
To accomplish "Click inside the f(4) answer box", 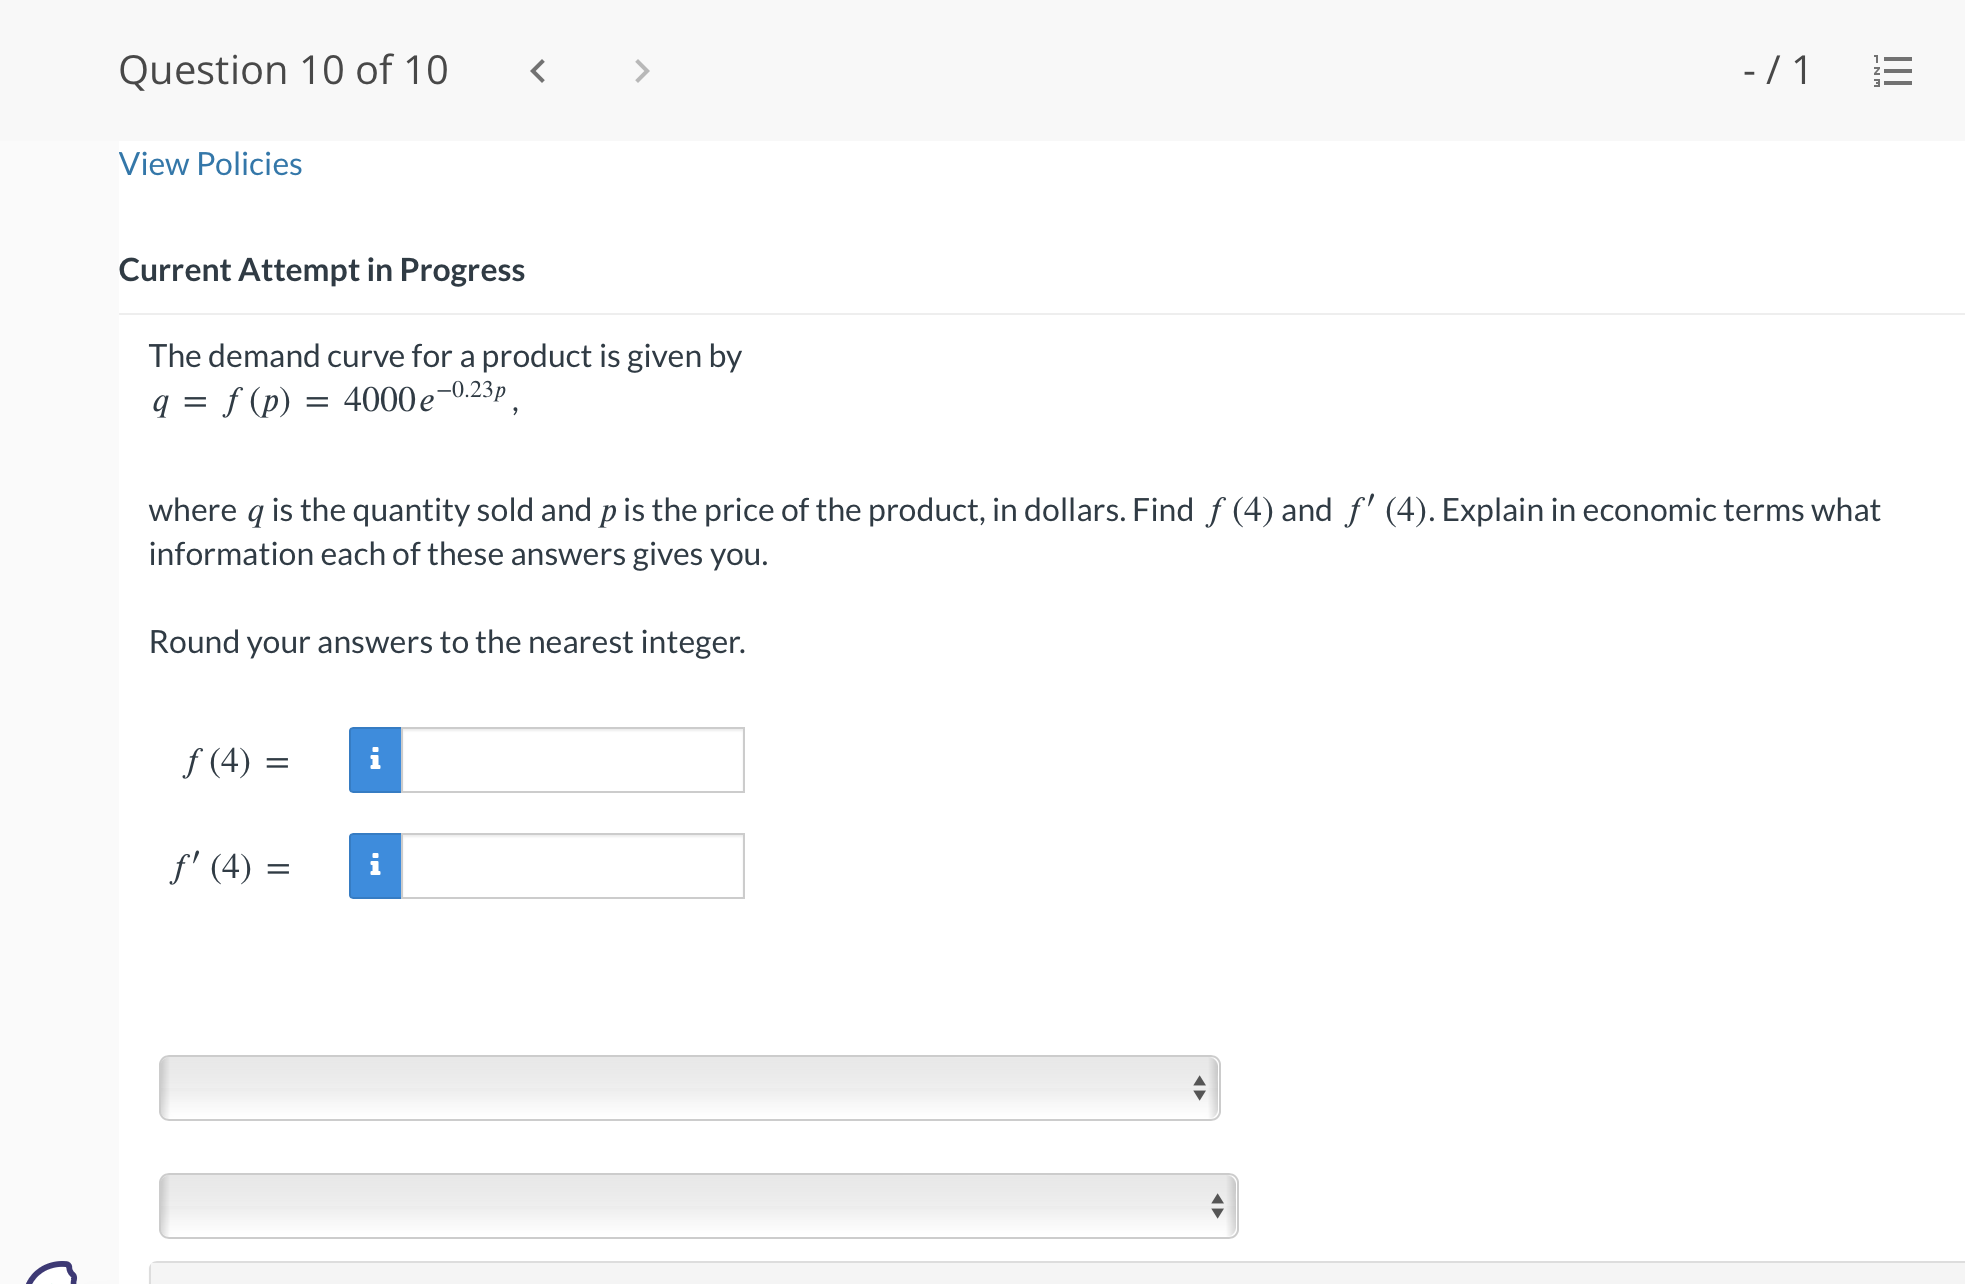I will (x=570, y=760).
